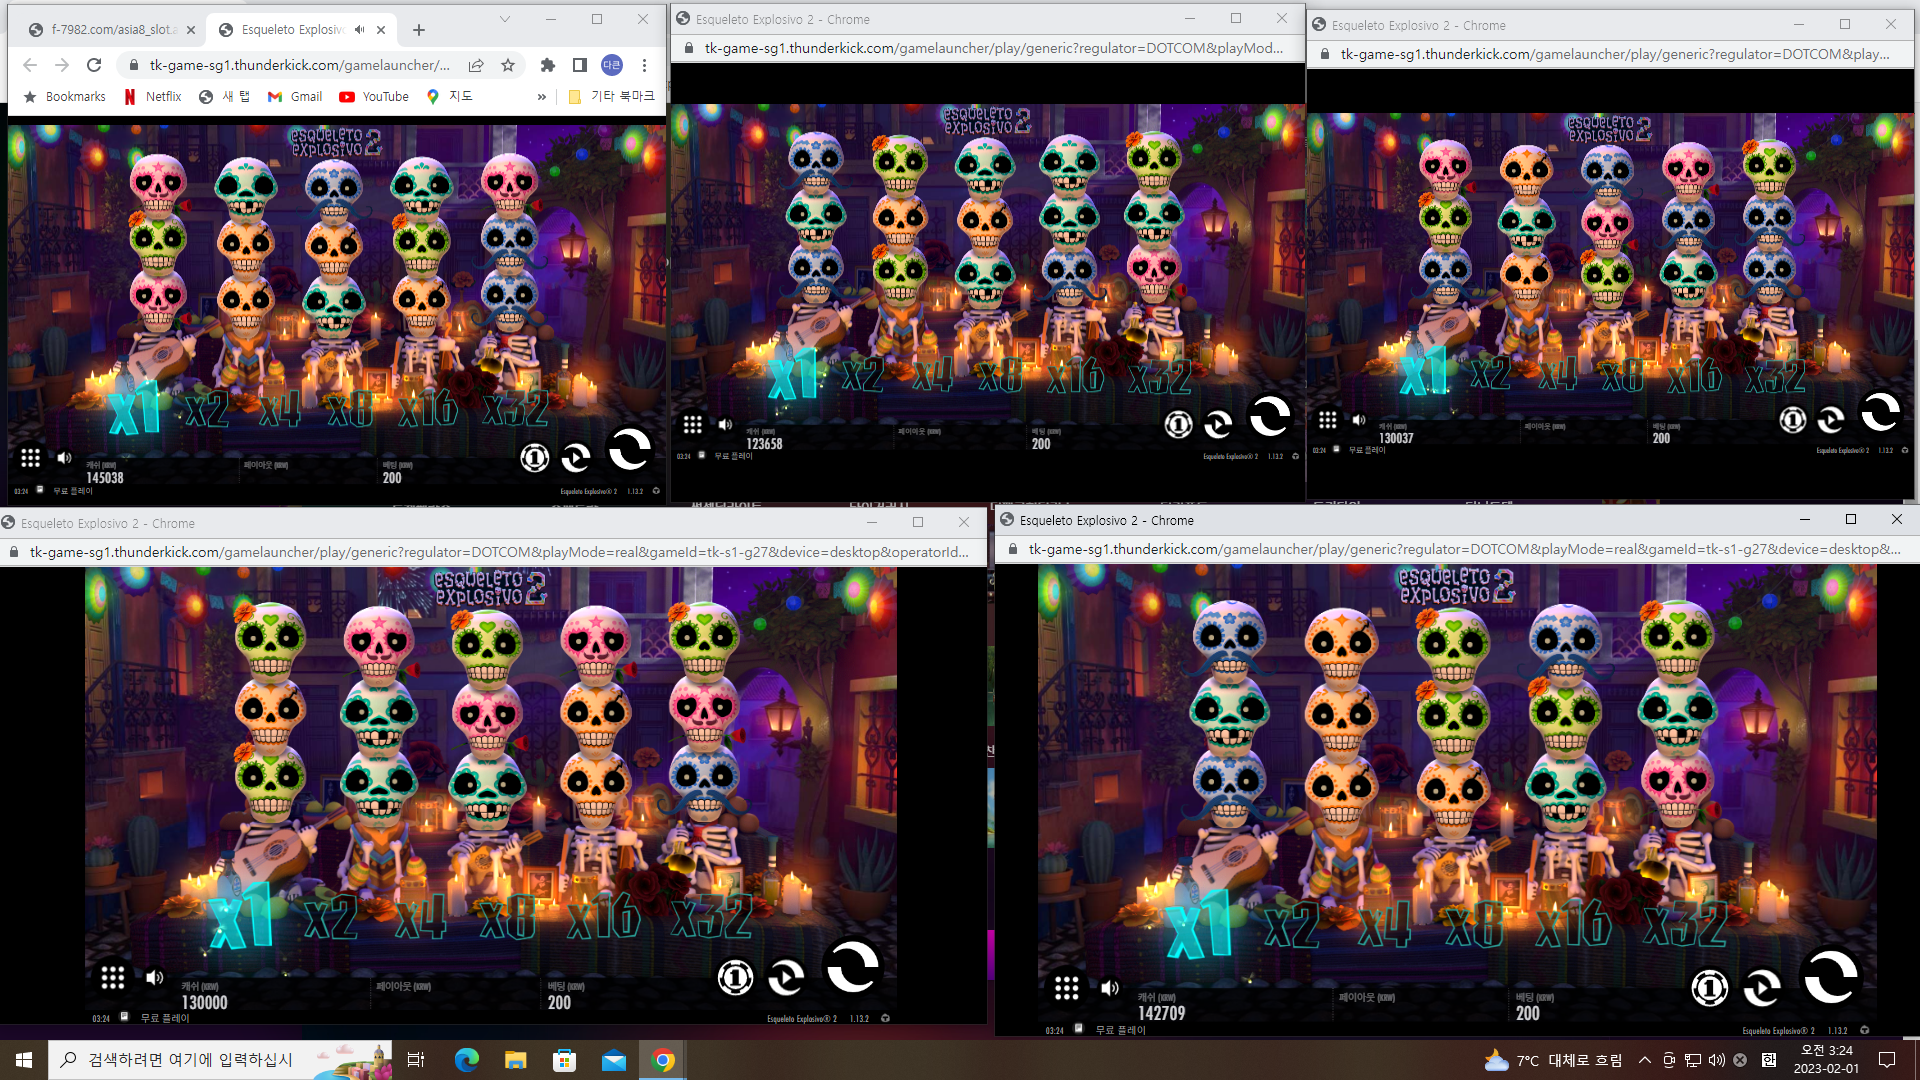This screenshot has width=1920, height=1080.
Task: Open game menu in 142709 balance window
Action: point(1067,989)
